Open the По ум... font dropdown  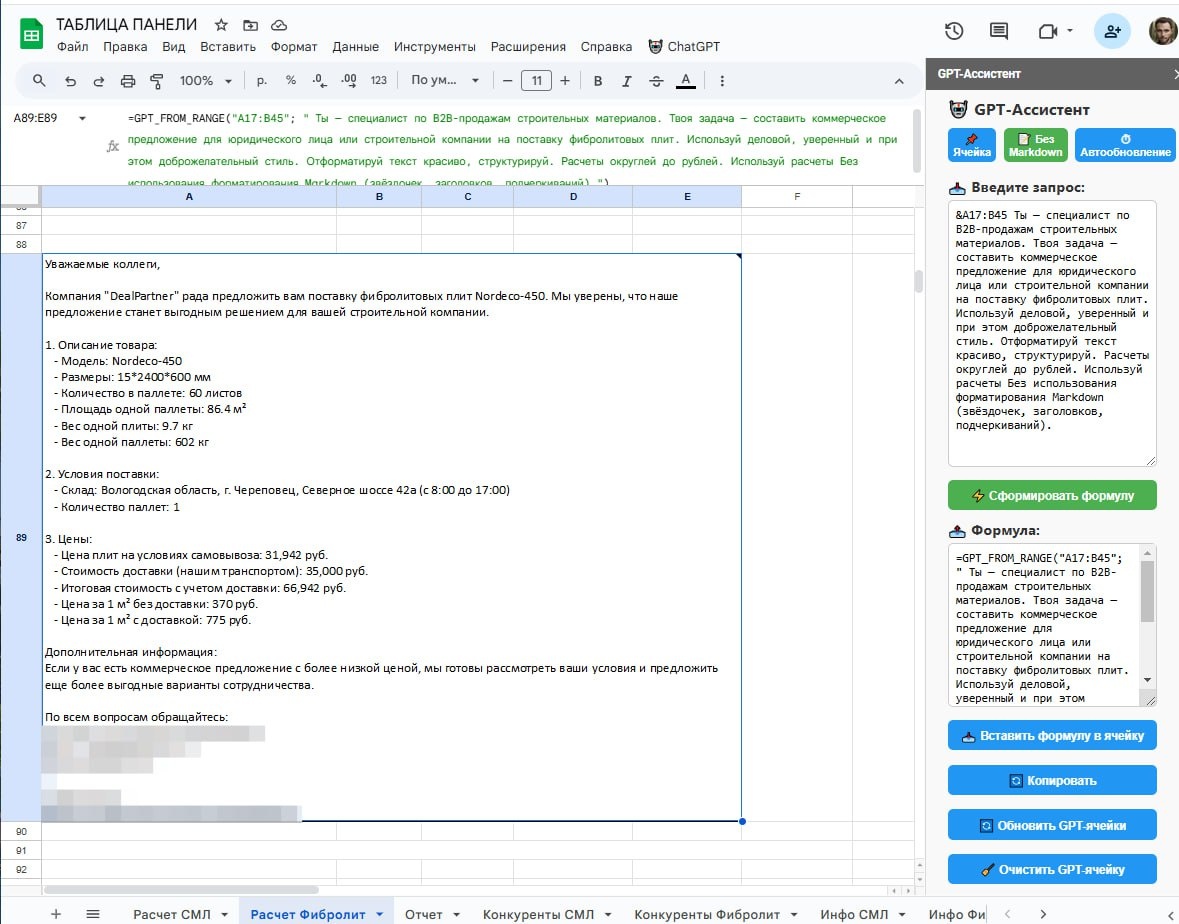point(444,80)
